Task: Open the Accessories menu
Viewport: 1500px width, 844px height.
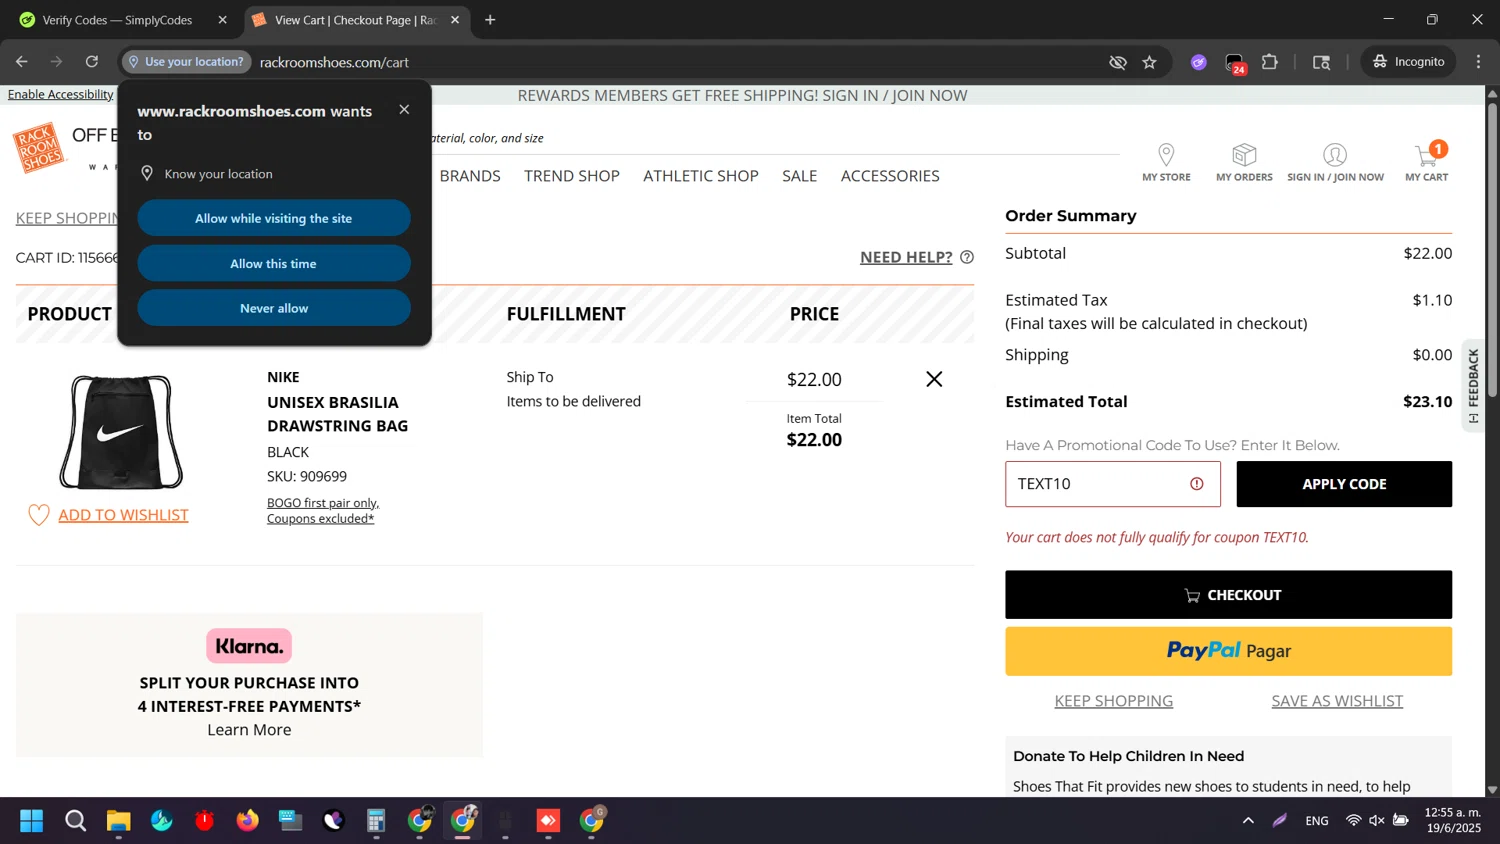Action: (x=890, y=176)
